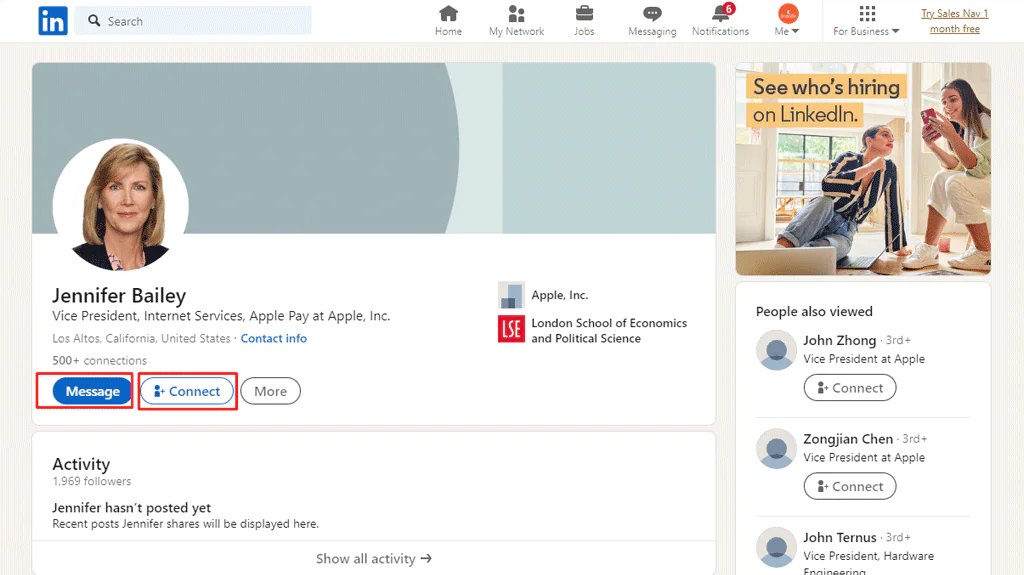Viewport: 1024px width, 575px height.
Task: Click the LSE school logo
Action: click(x=511, y=329)
